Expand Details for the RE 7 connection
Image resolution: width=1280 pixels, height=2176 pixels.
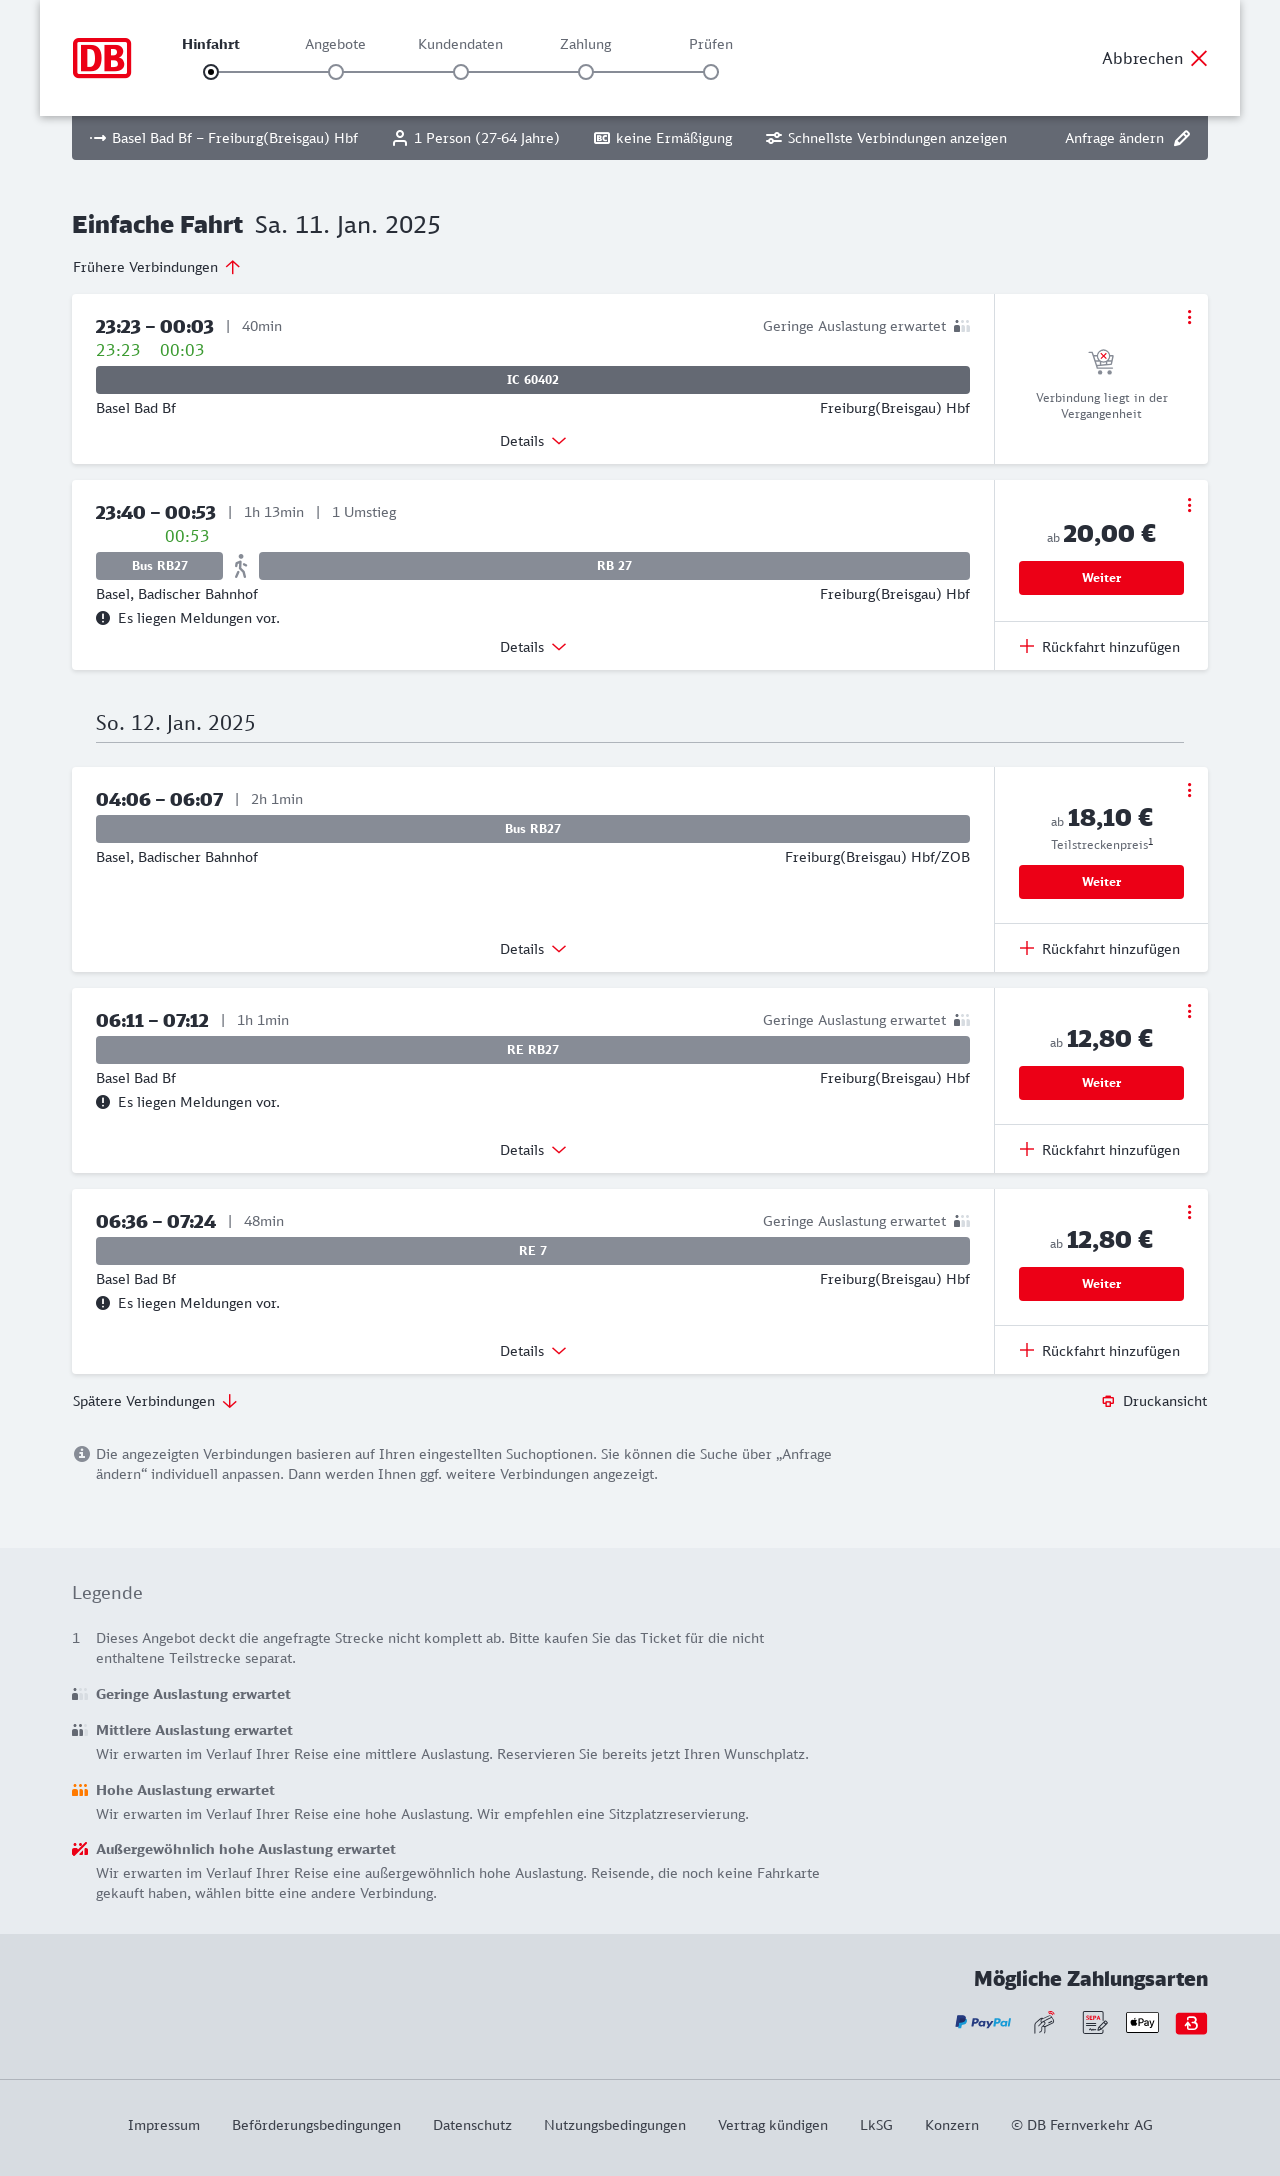533,1351
